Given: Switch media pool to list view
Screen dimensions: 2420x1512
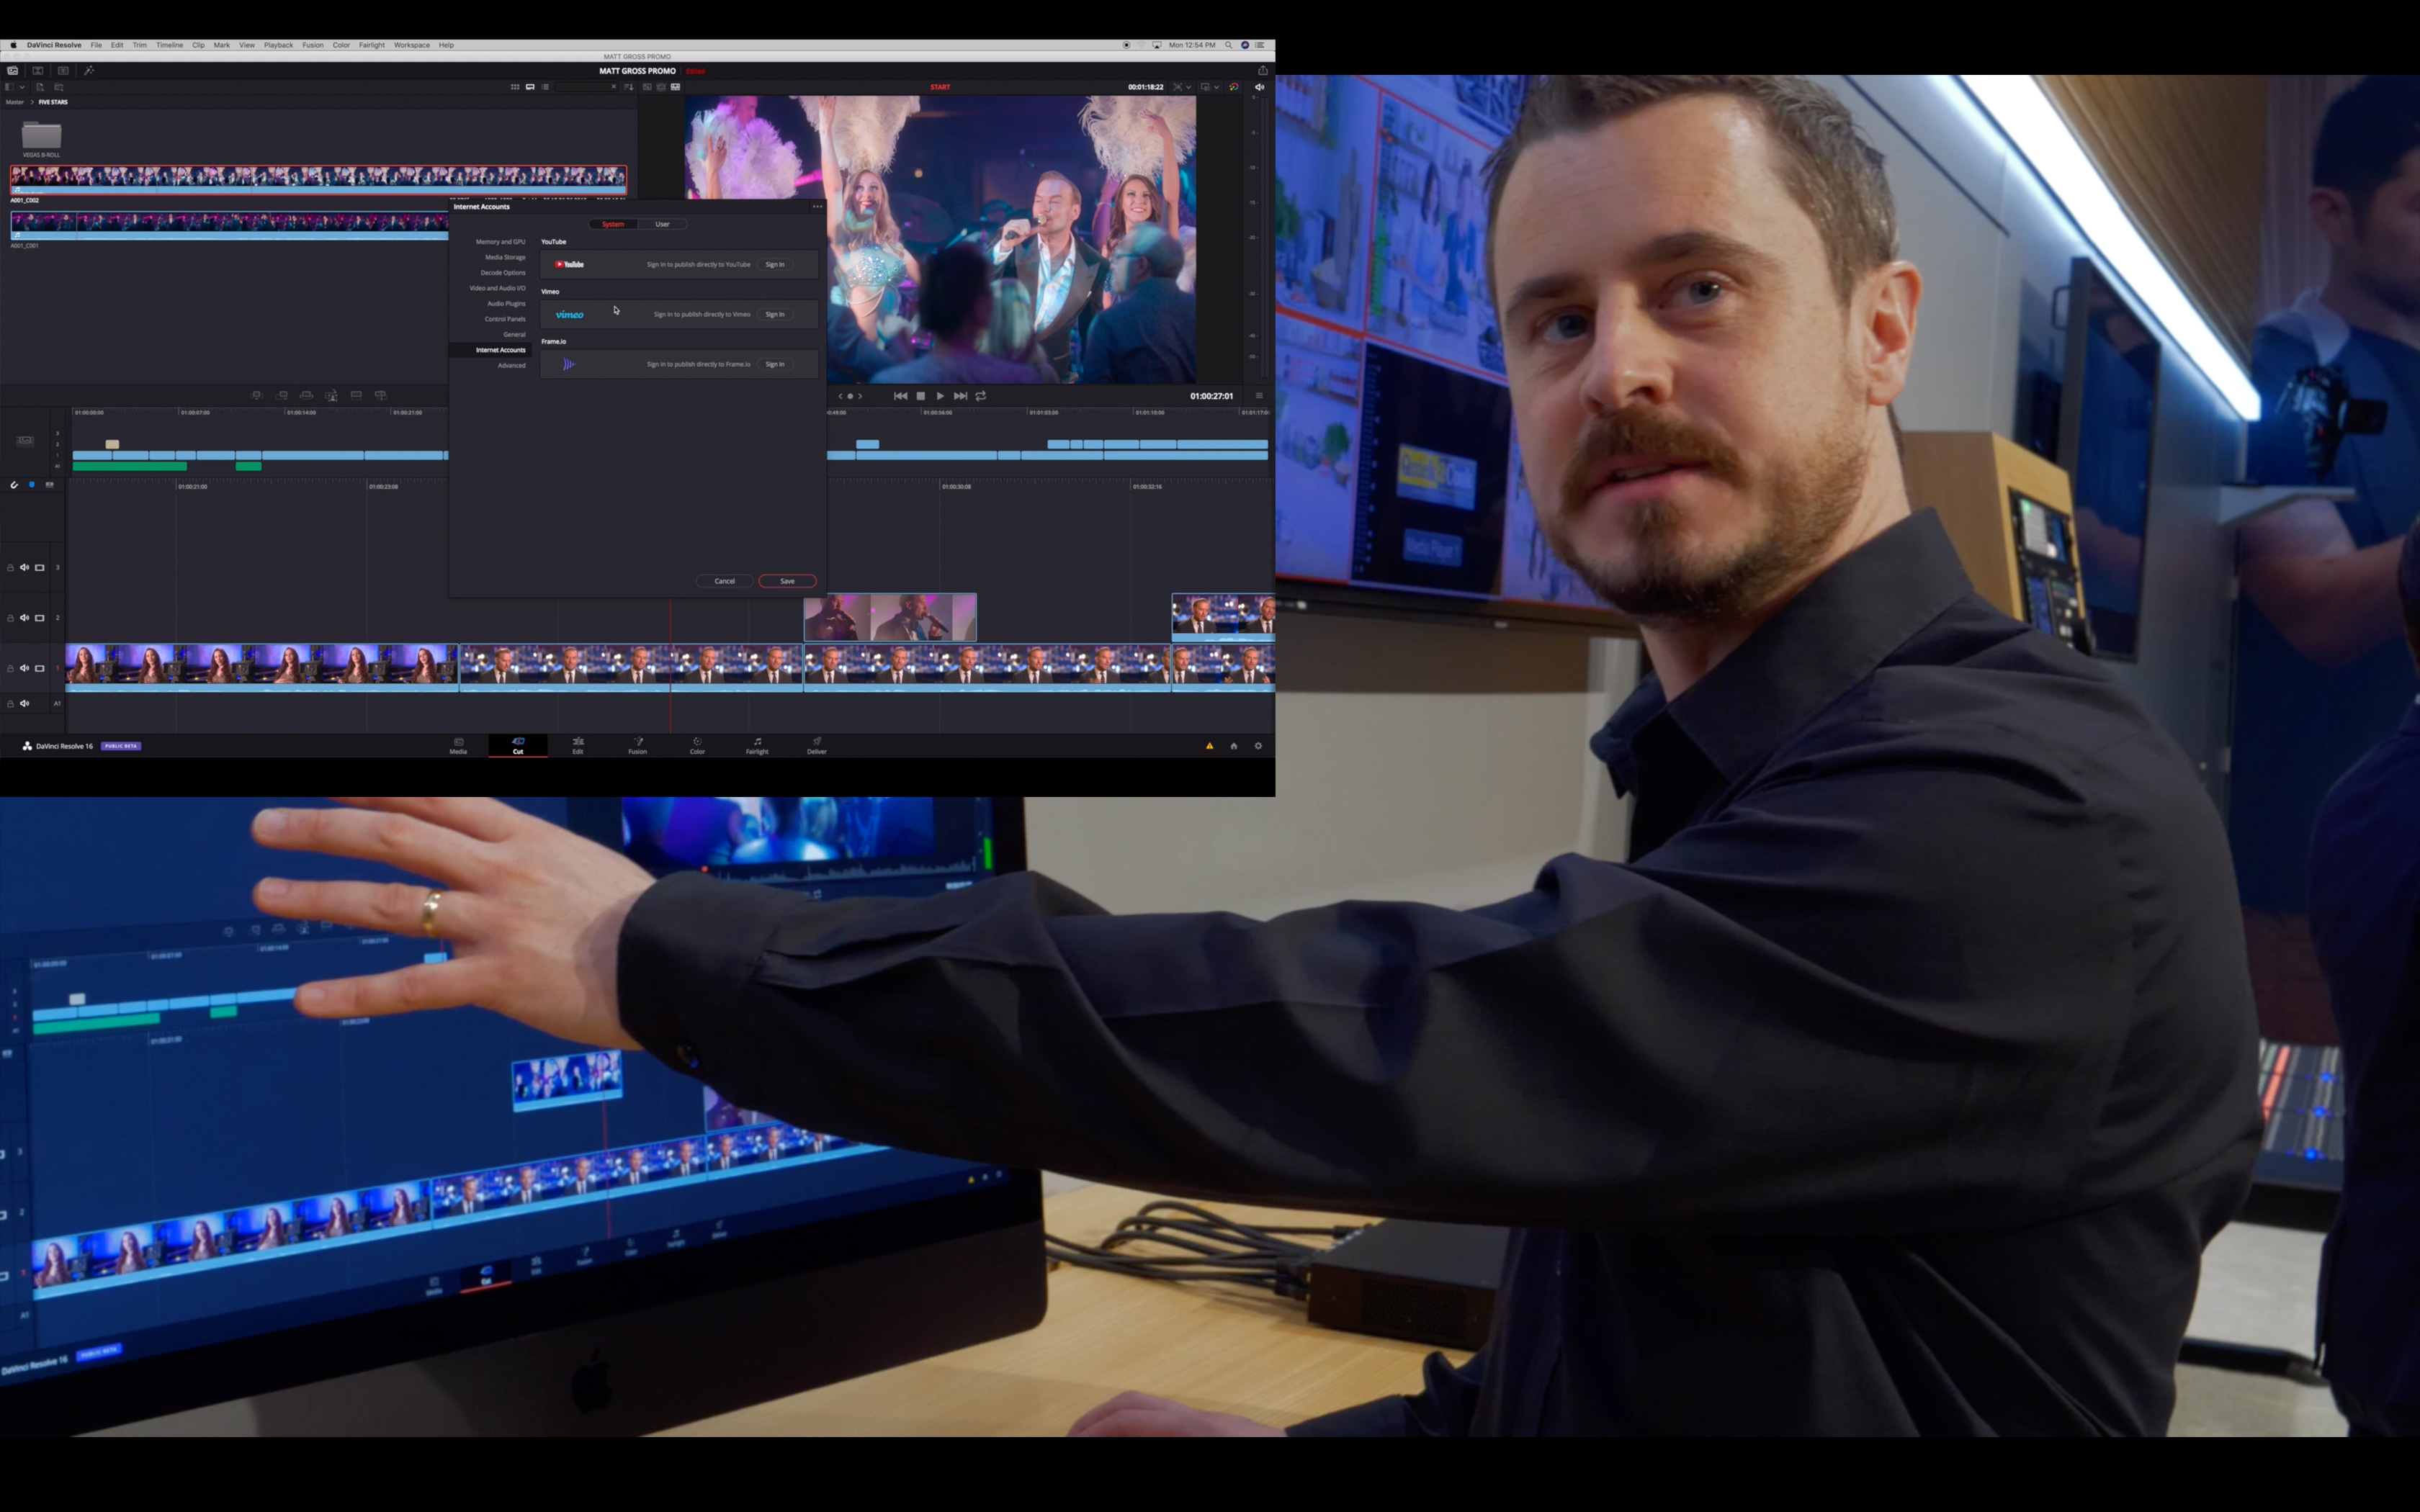Looking at the screenshot, I should point(545,87).
